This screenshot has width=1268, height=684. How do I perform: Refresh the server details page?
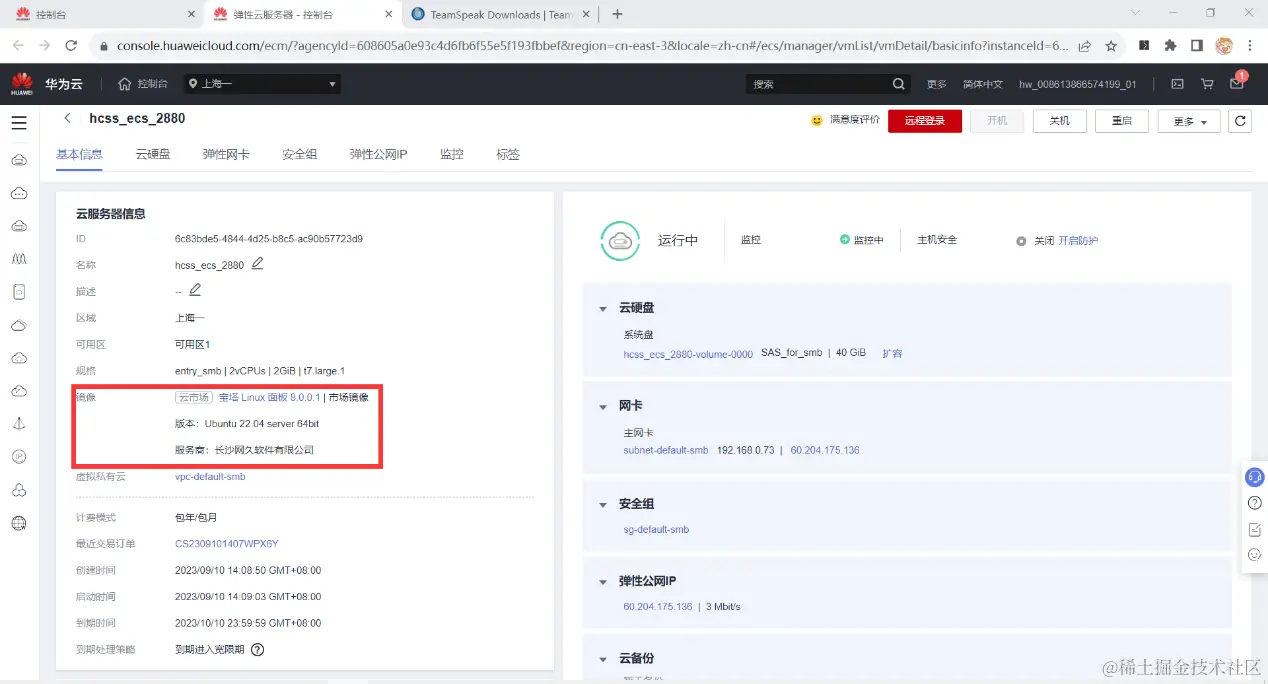[x=1240, y=121]
